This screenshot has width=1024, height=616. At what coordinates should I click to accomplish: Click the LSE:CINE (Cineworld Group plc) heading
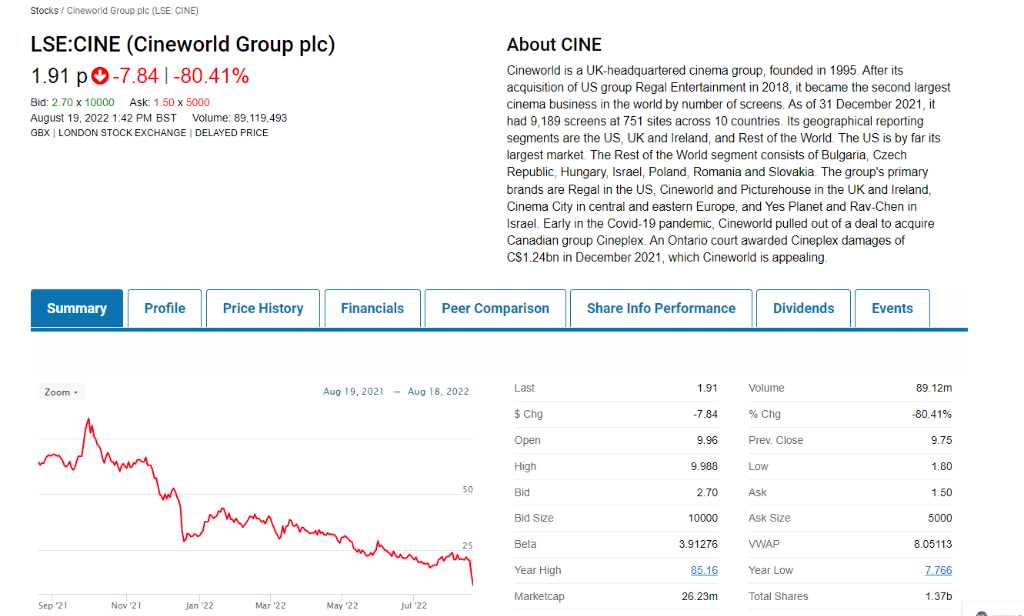183,44
